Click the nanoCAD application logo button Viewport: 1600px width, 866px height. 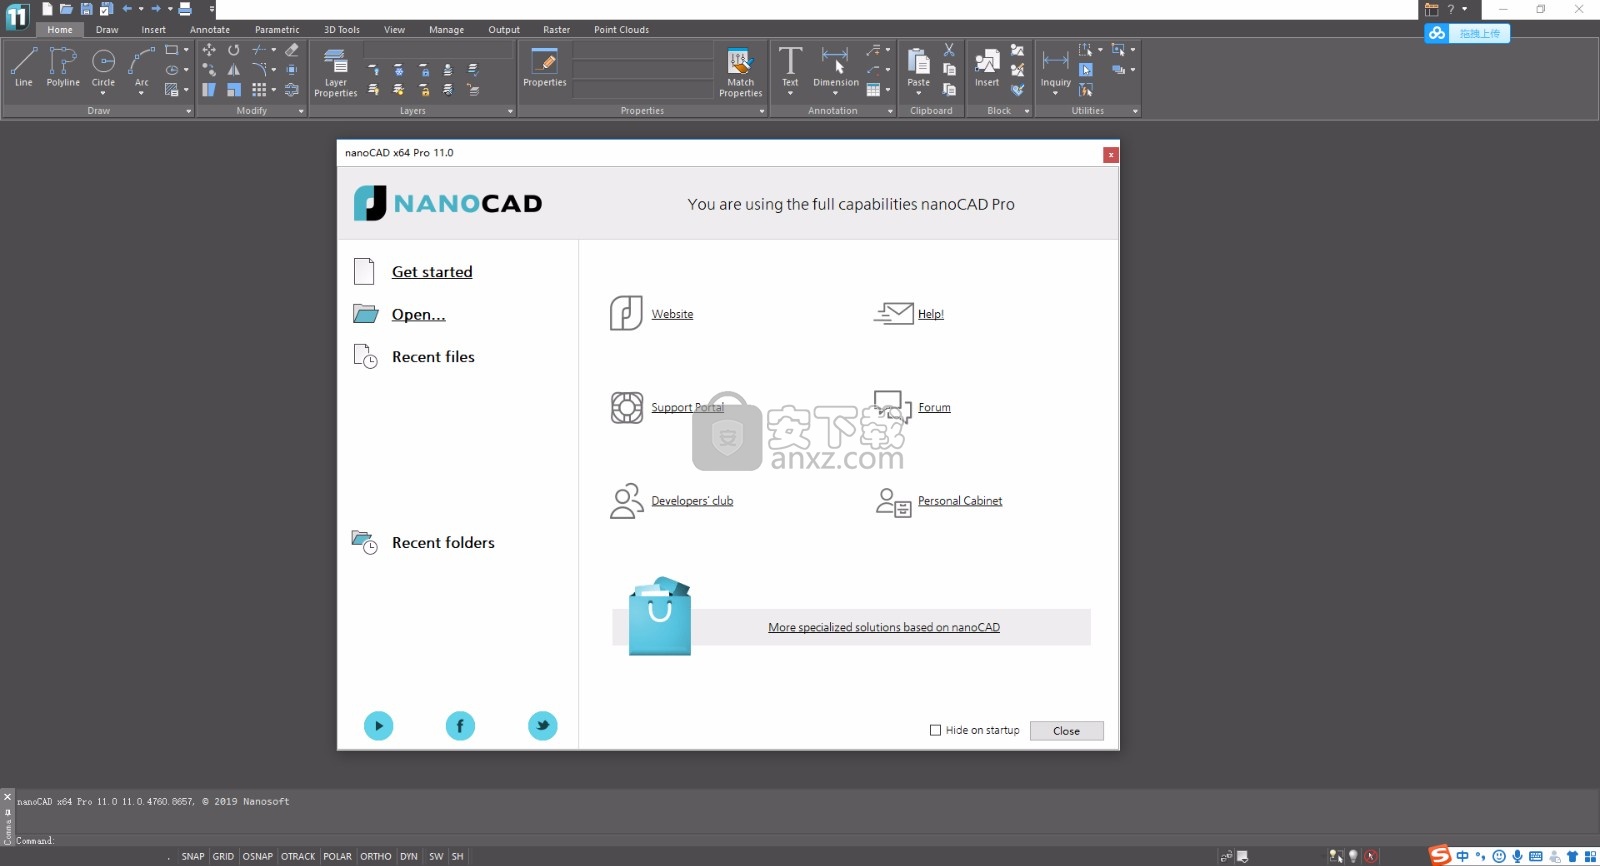click(x=17, y=16)
